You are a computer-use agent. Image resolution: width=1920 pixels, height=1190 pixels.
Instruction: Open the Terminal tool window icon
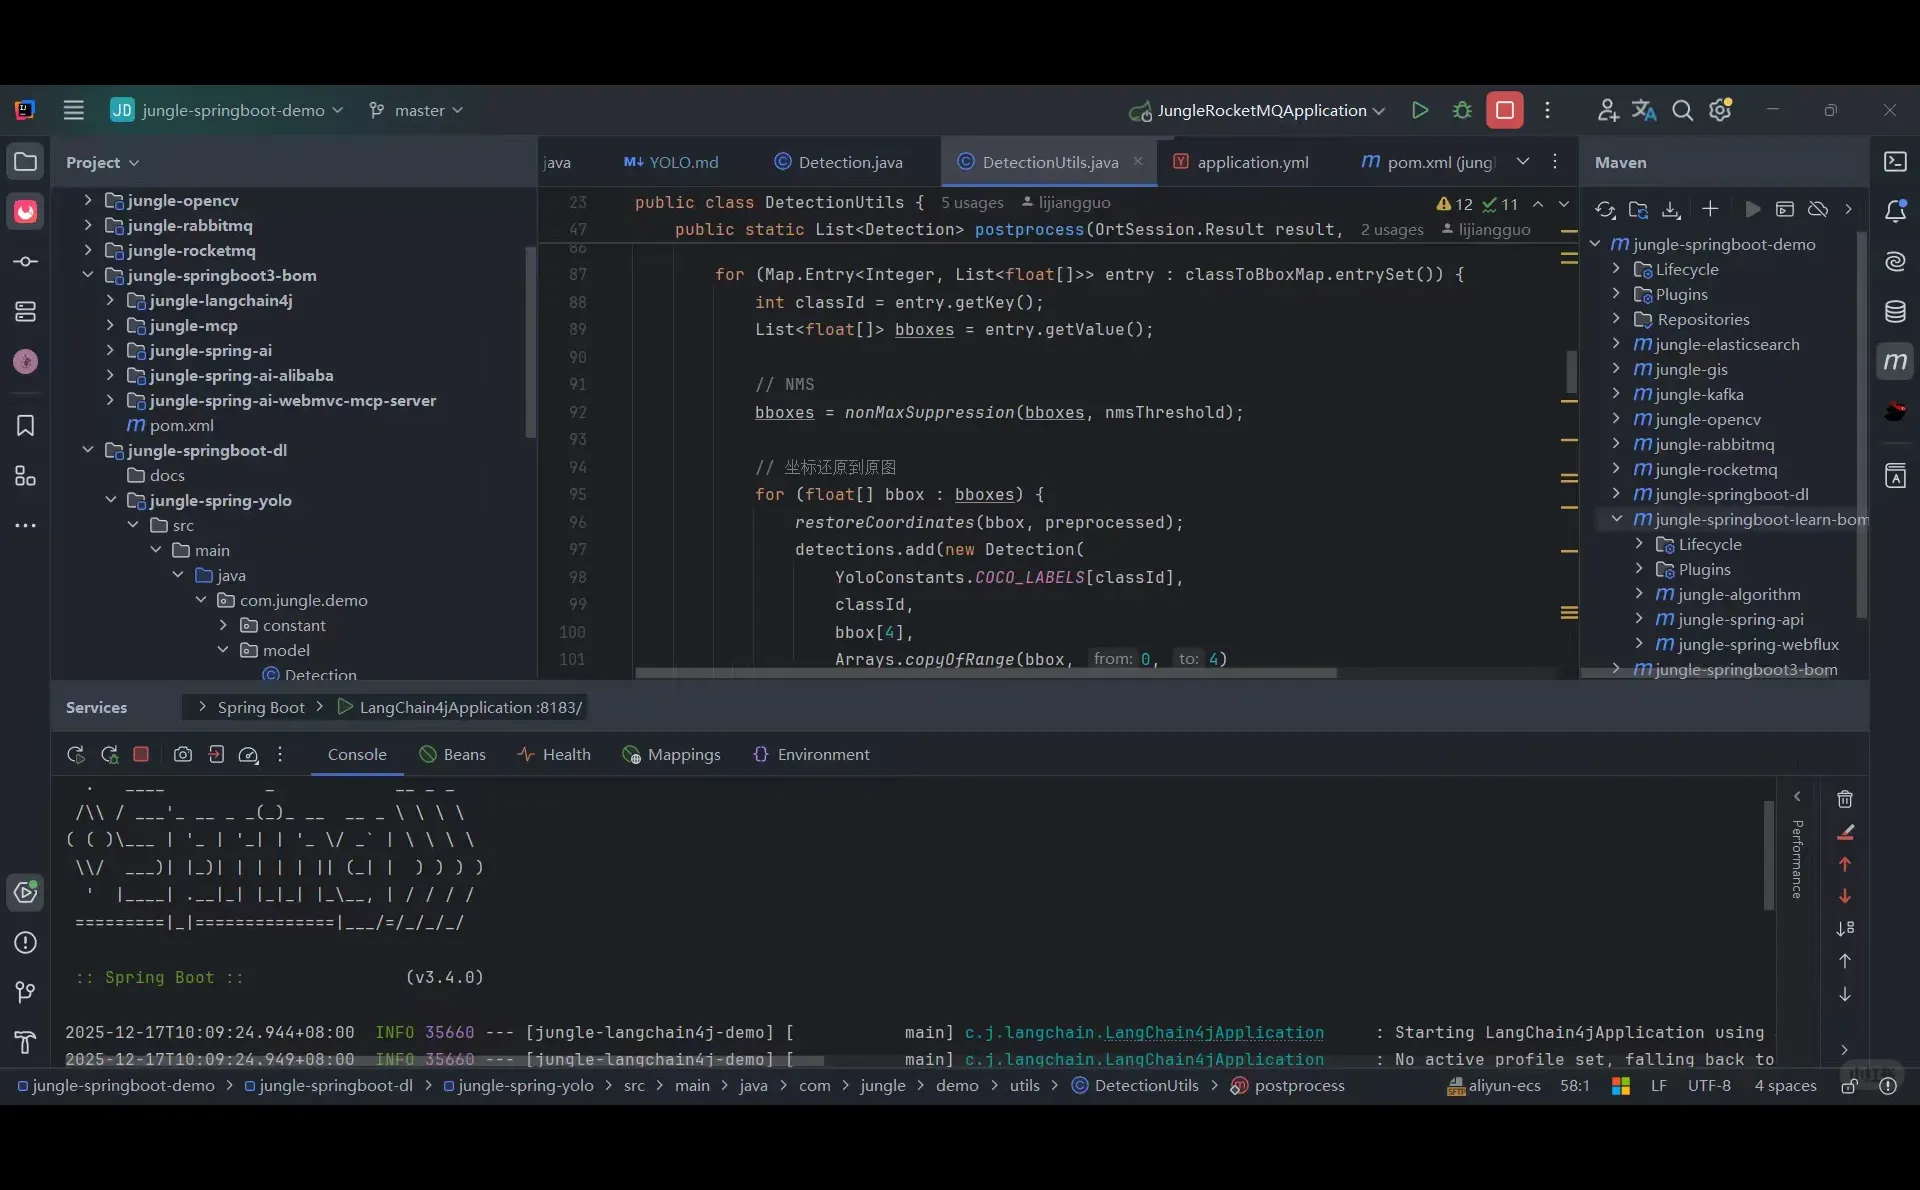coord(1895,162)
